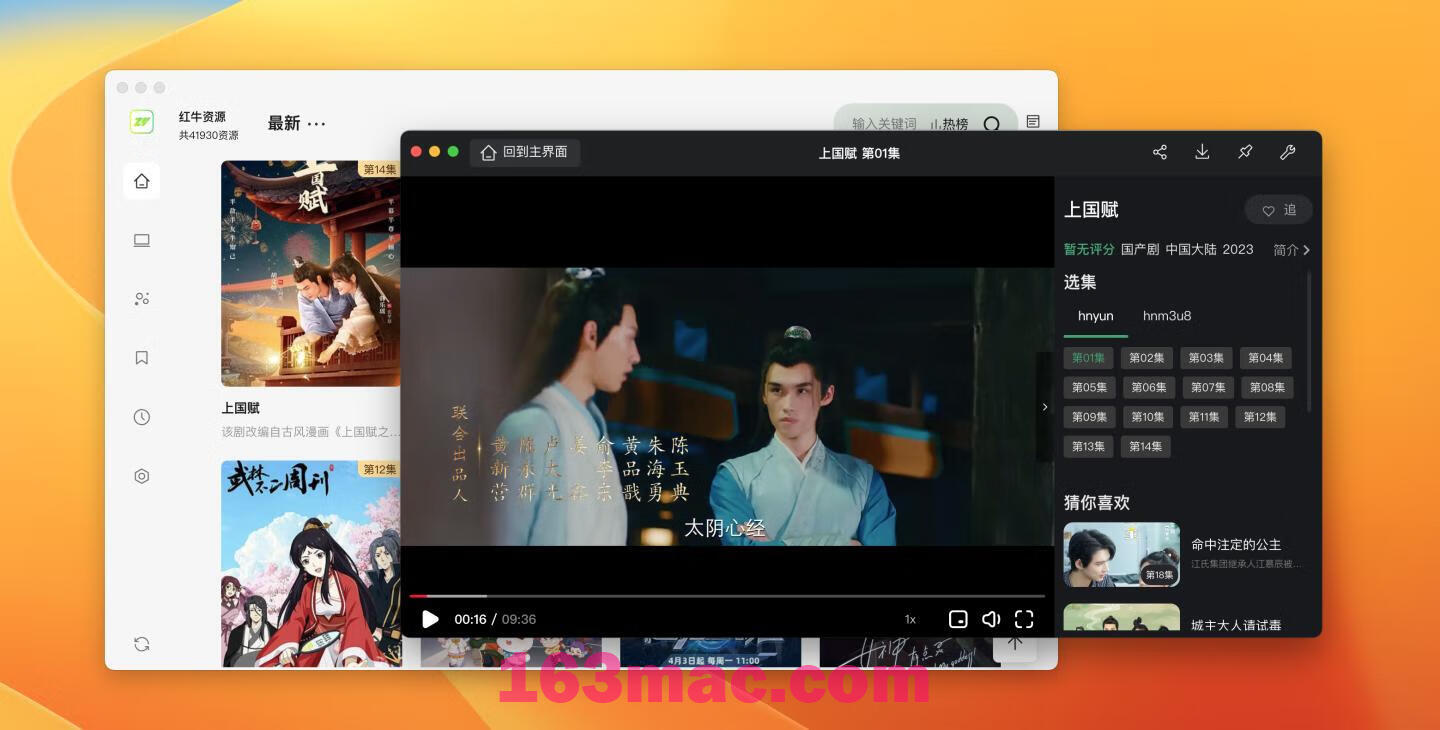Pin the player window on top
This screenshot has width=1440, height=730.
[x=1245, y=152]
